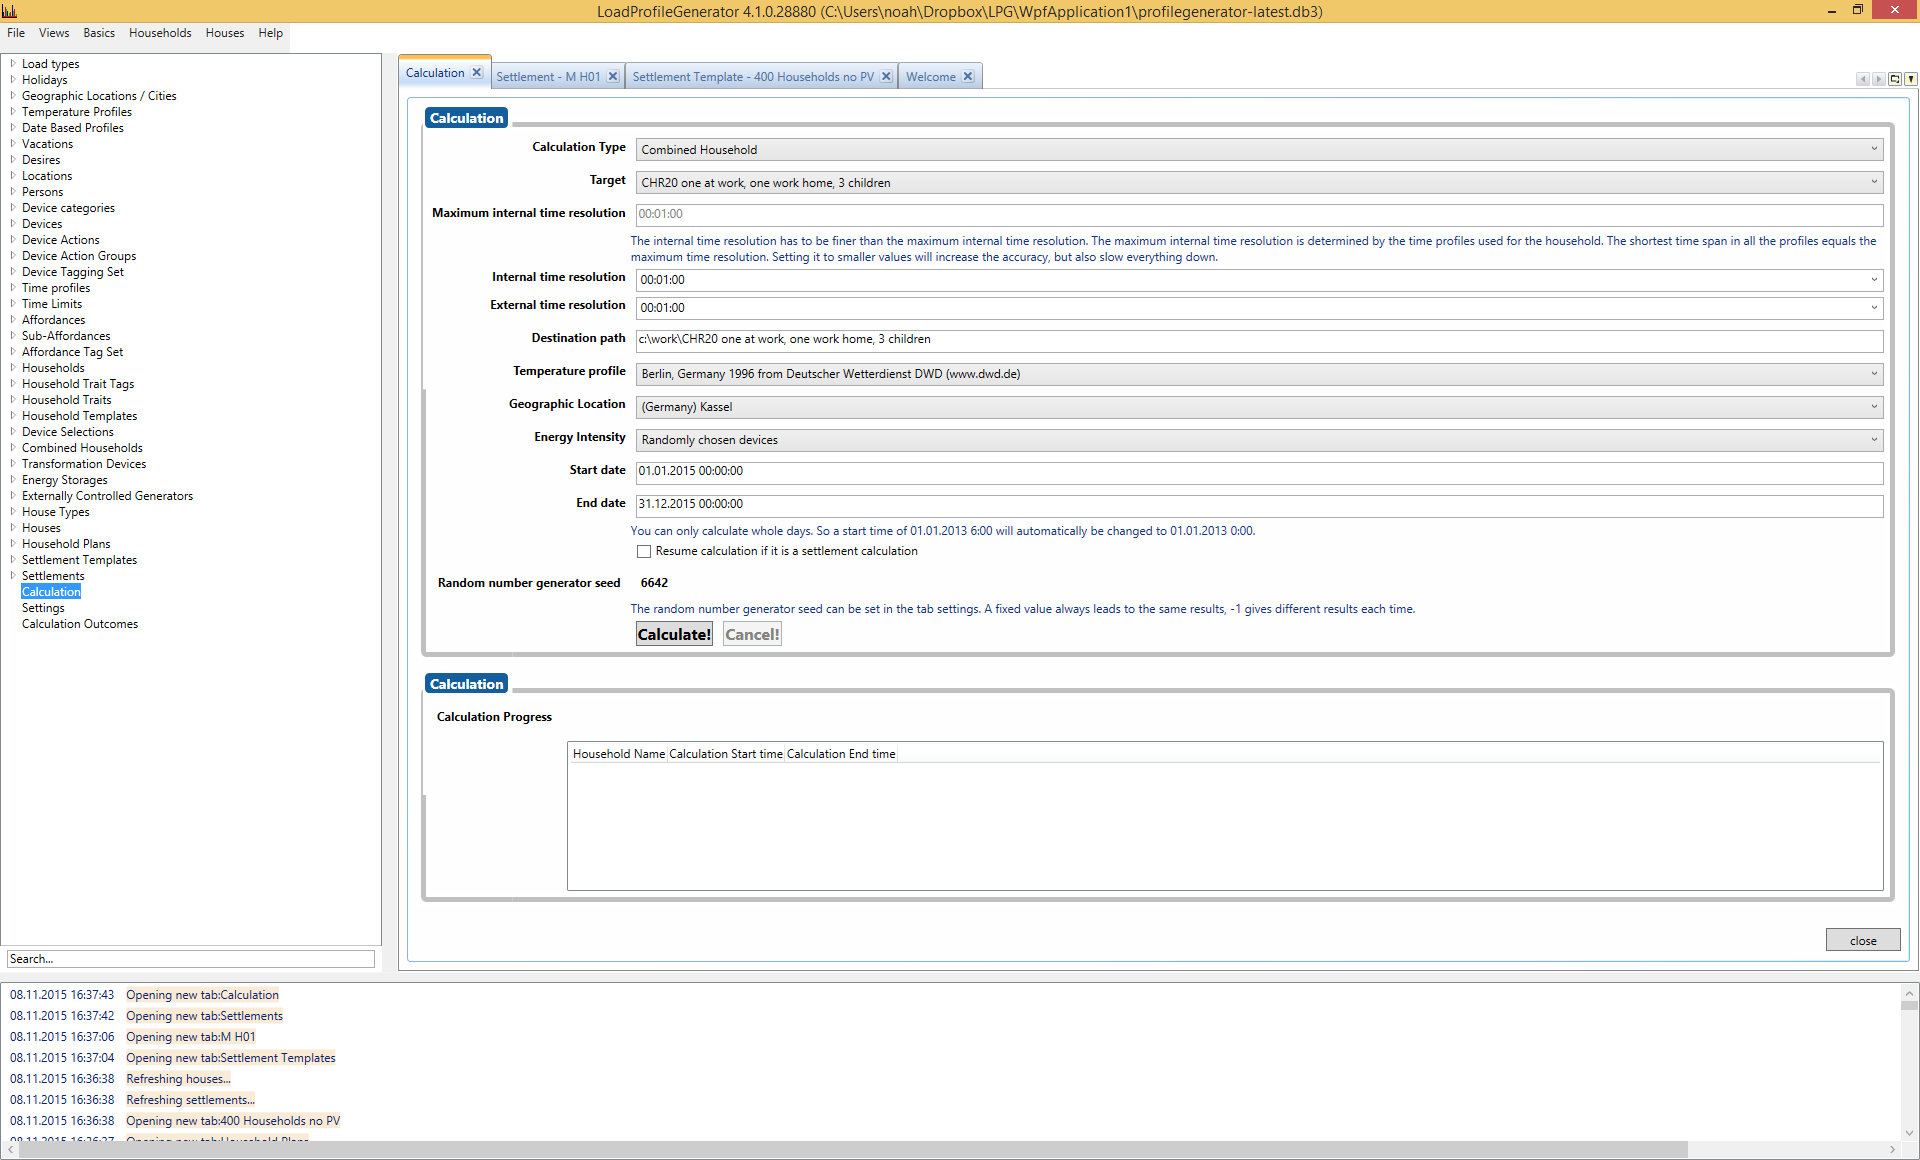Select Transformation Devices in the tree
This screenshot has width=1920, height=1160.
(x=84, y=464)
